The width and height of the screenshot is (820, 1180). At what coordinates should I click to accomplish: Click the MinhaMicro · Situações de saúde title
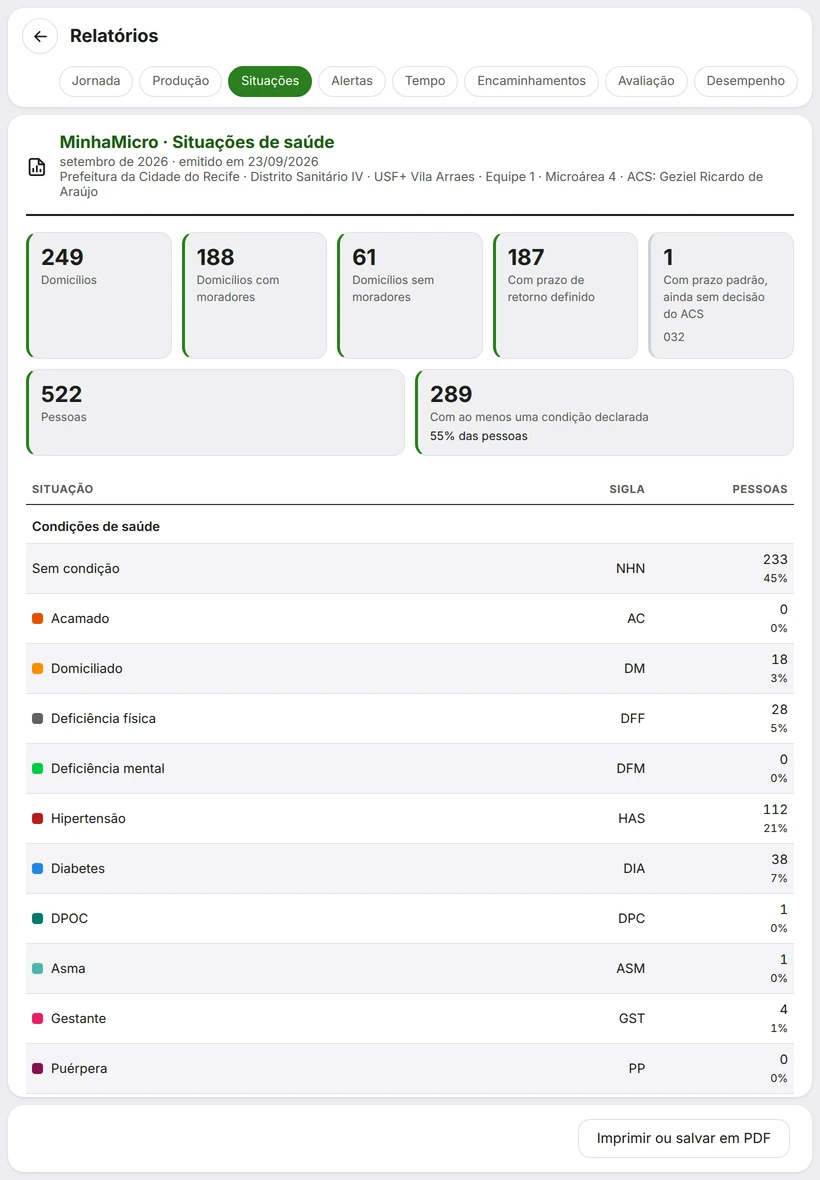pyautogui.click(x=197, y=142)
